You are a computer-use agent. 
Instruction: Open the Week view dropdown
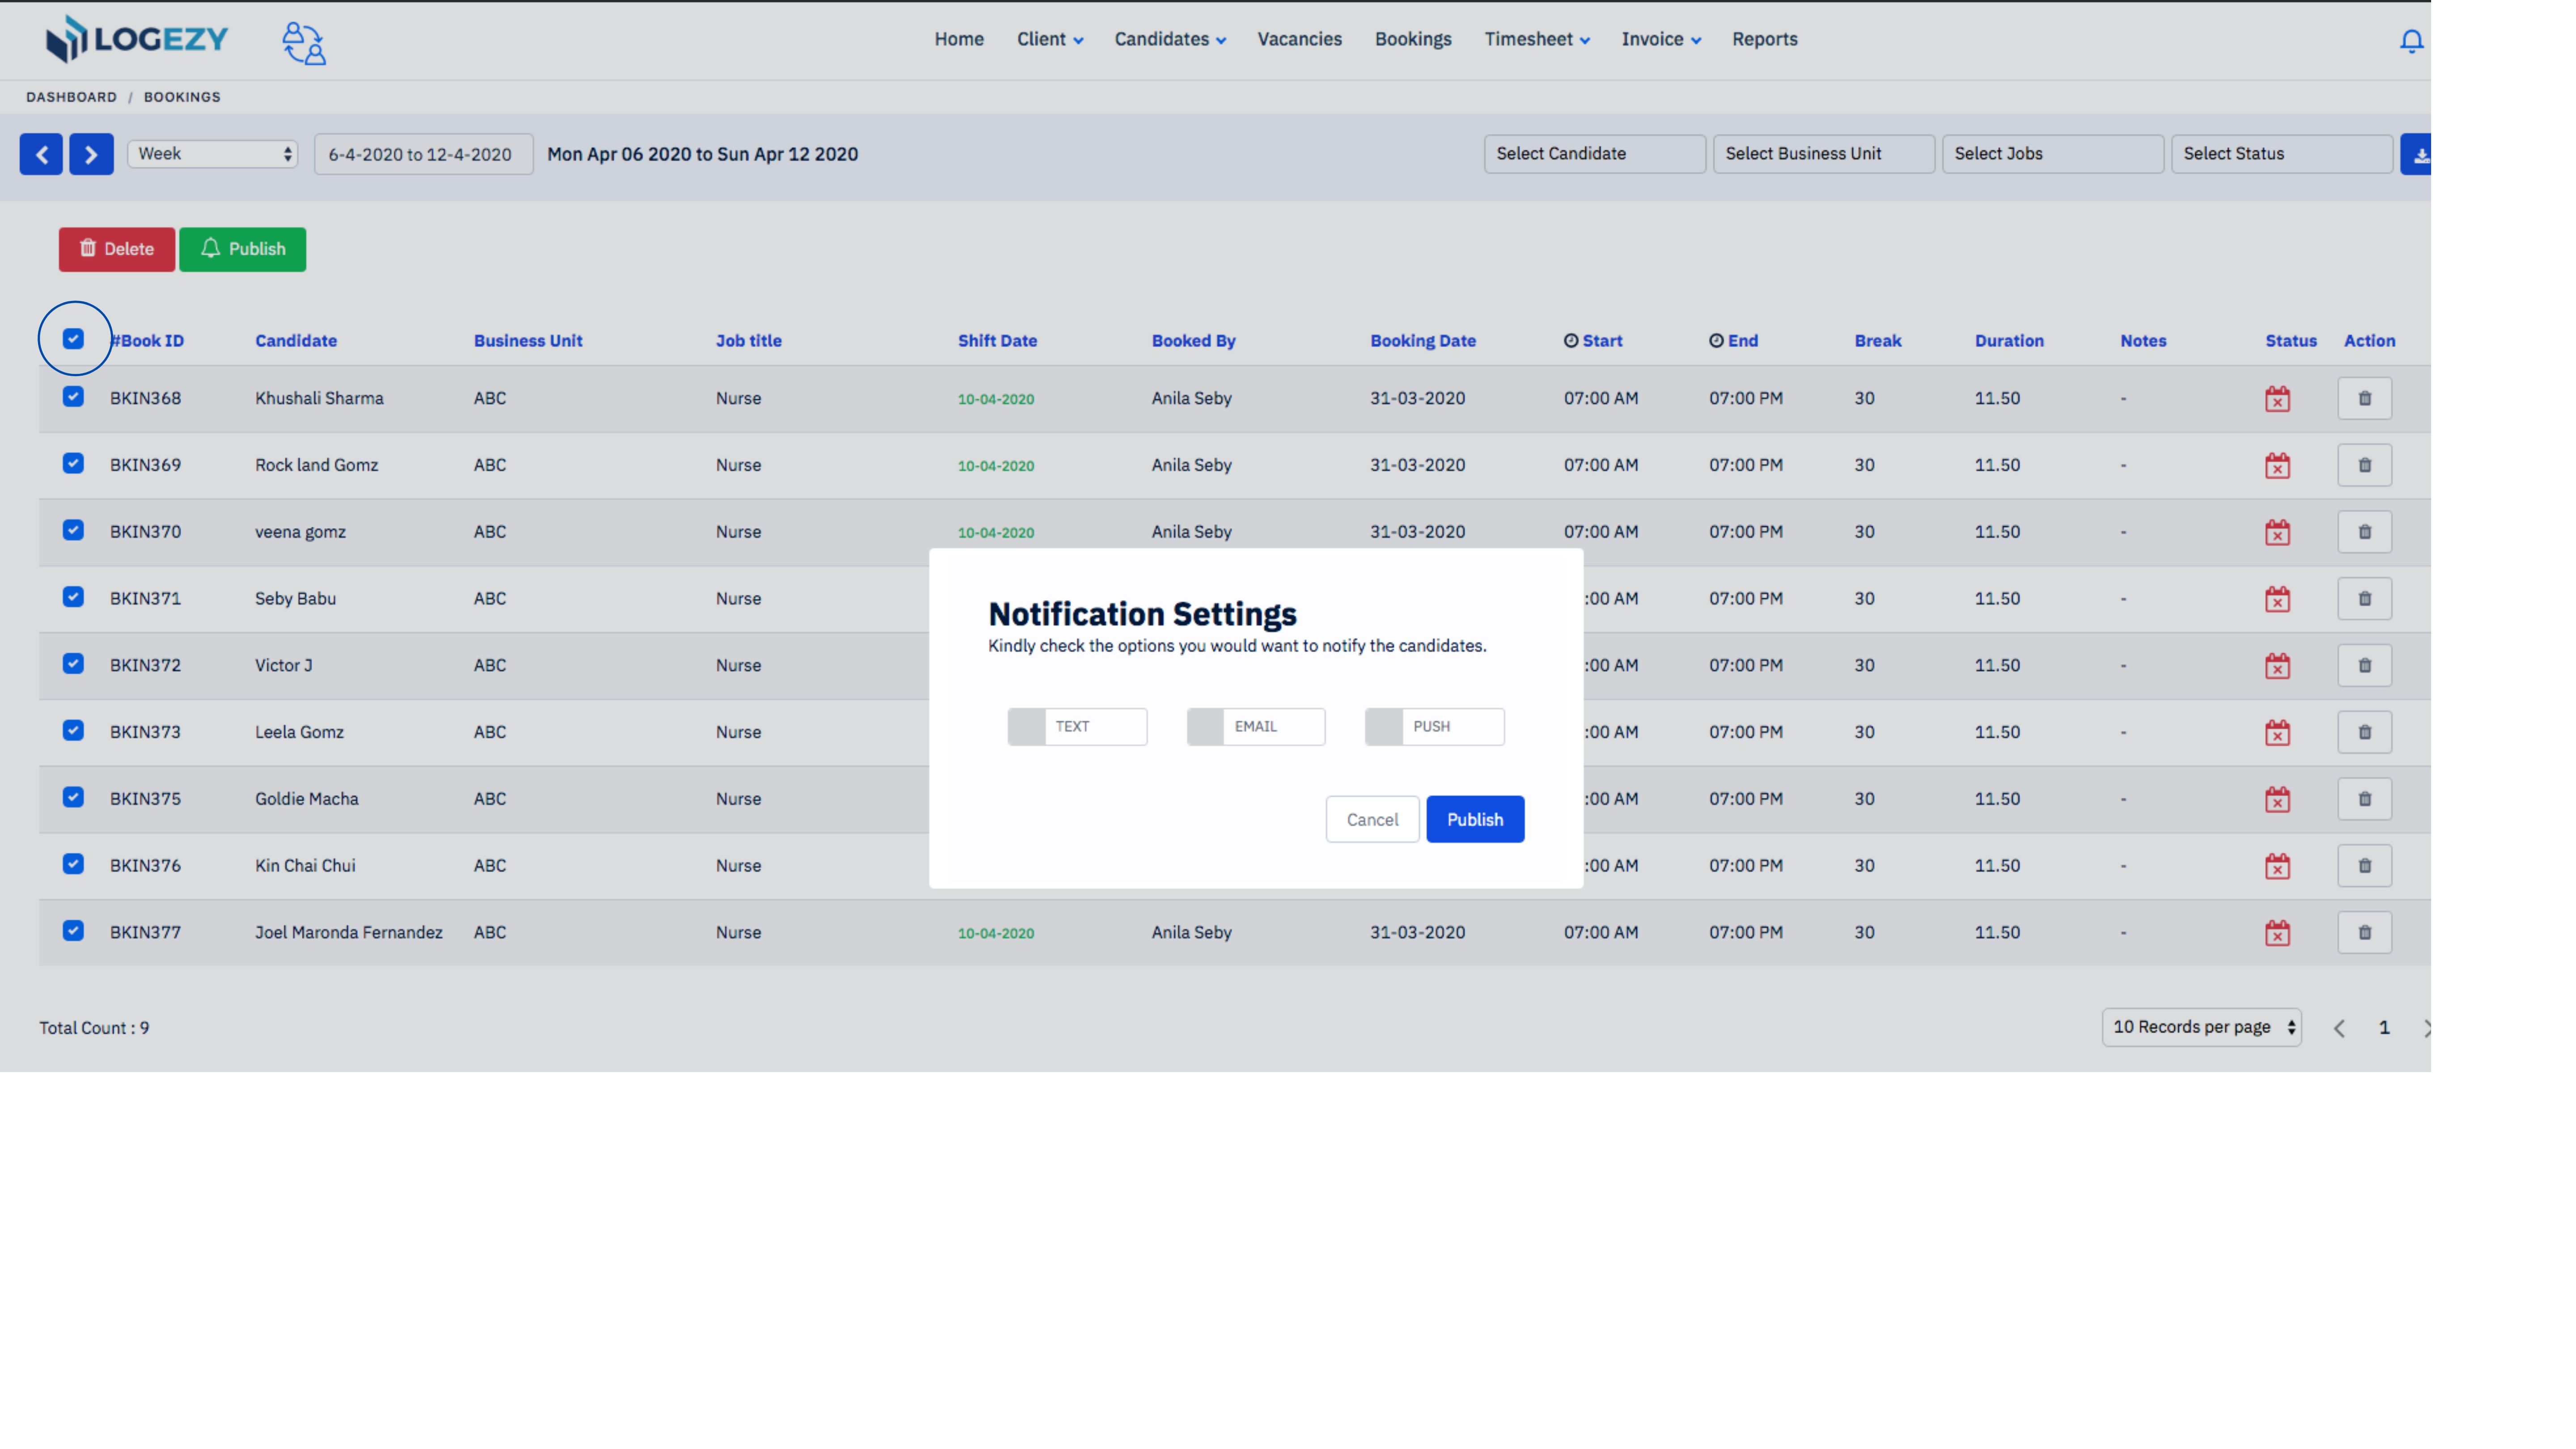point(213,154)
